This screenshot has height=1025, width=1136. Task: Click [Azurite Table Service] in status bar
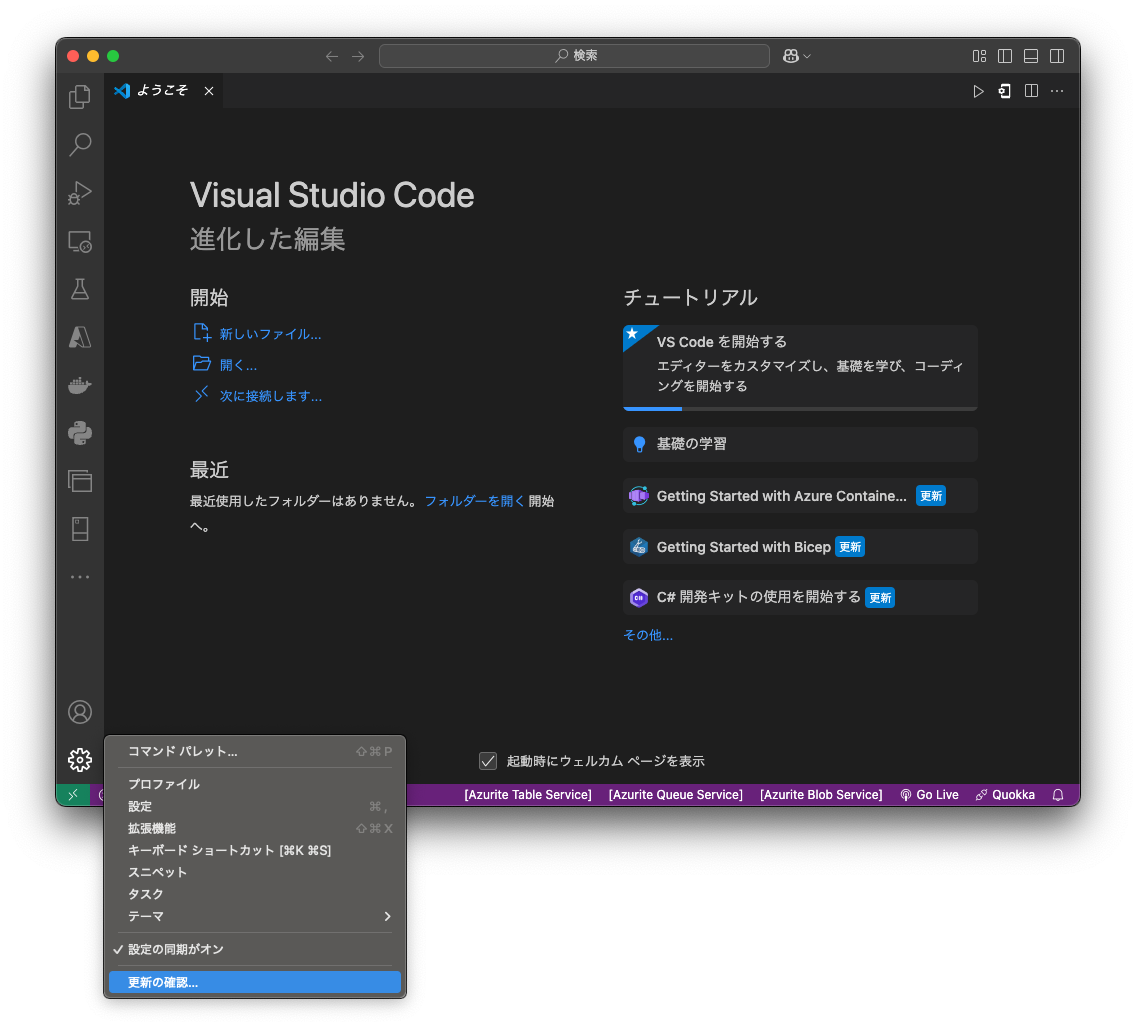pyautogui.click(x=528, y=795)
